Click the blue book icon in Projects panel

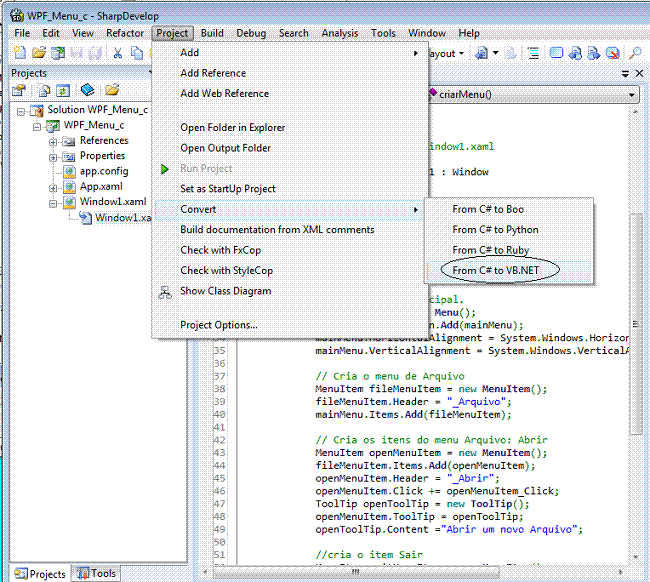[87, 90]
